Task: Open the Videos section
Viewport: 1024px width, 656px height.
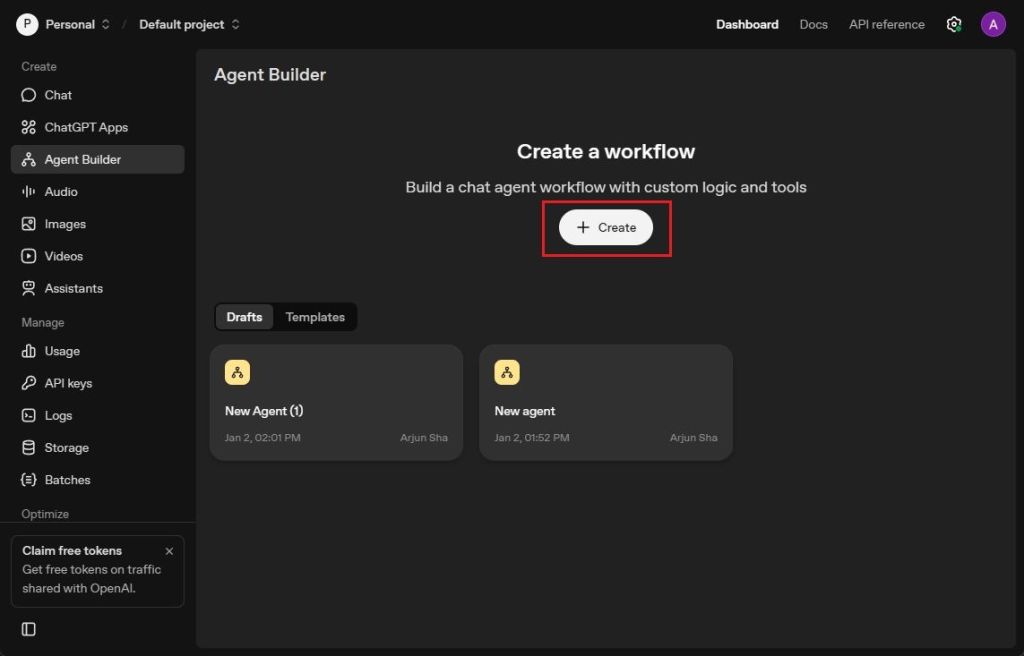Action: (63, 256)
